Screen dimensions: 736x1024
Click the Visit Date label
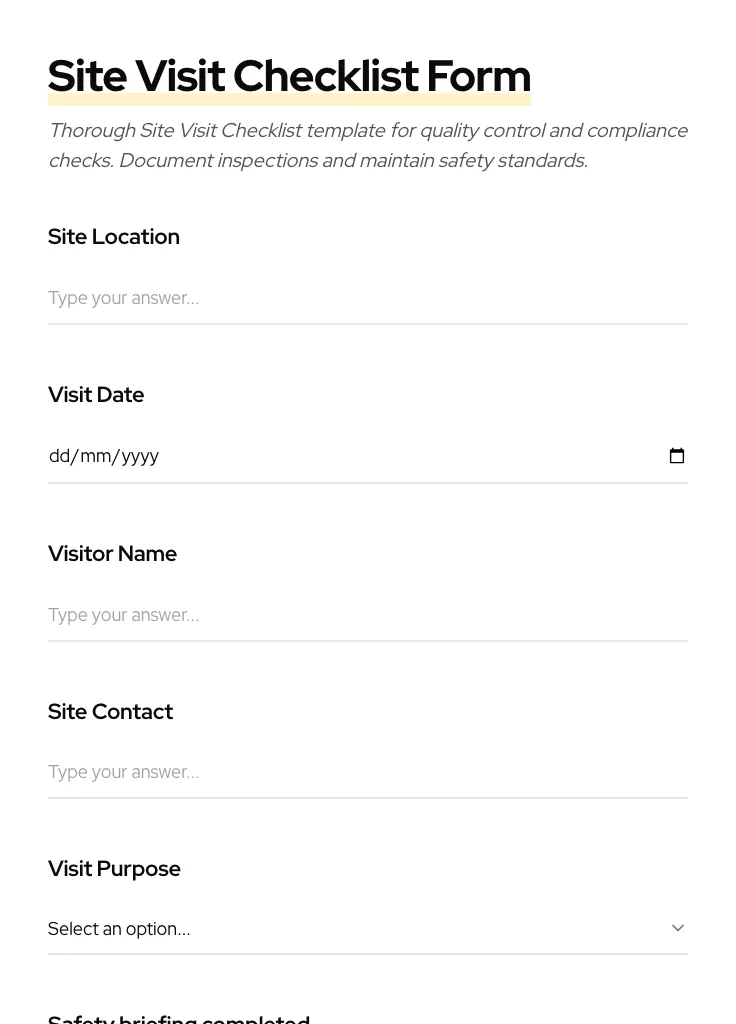point(96,394)
